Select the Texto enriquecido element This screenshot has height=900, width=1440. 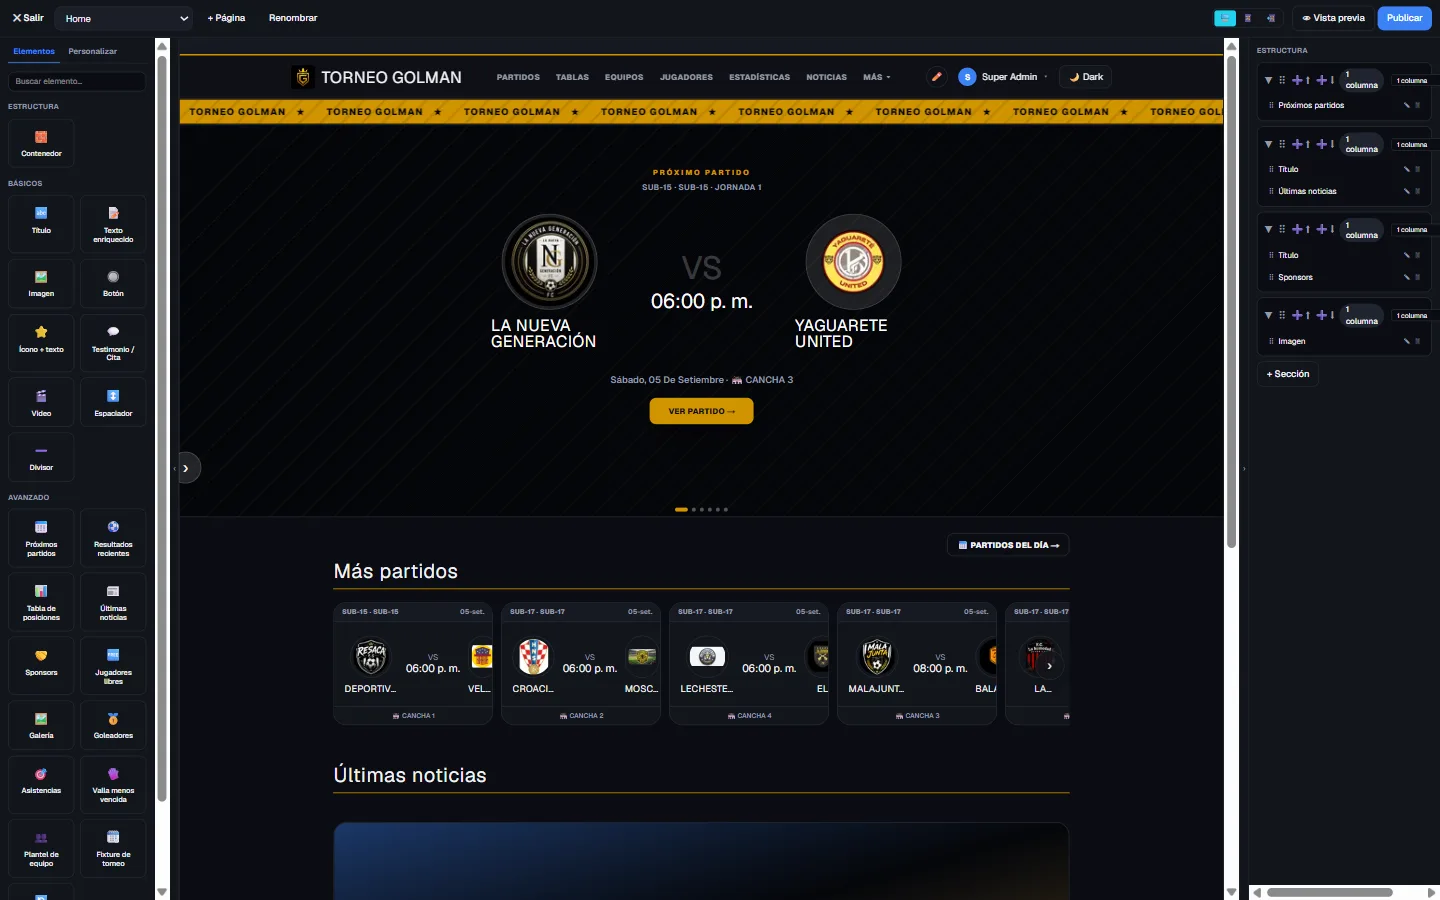[x=113, y=223]
